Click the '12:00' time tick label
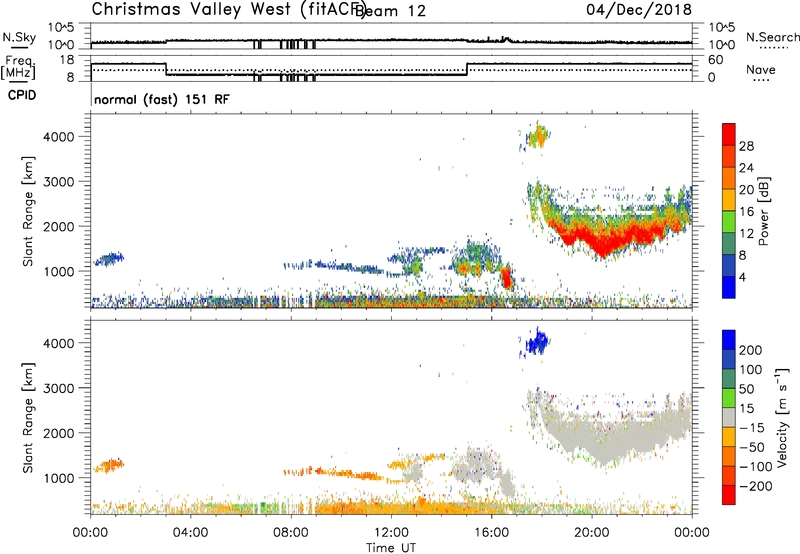Image resolution: width=800 pixels, height=554 pixels. [391, 533]
